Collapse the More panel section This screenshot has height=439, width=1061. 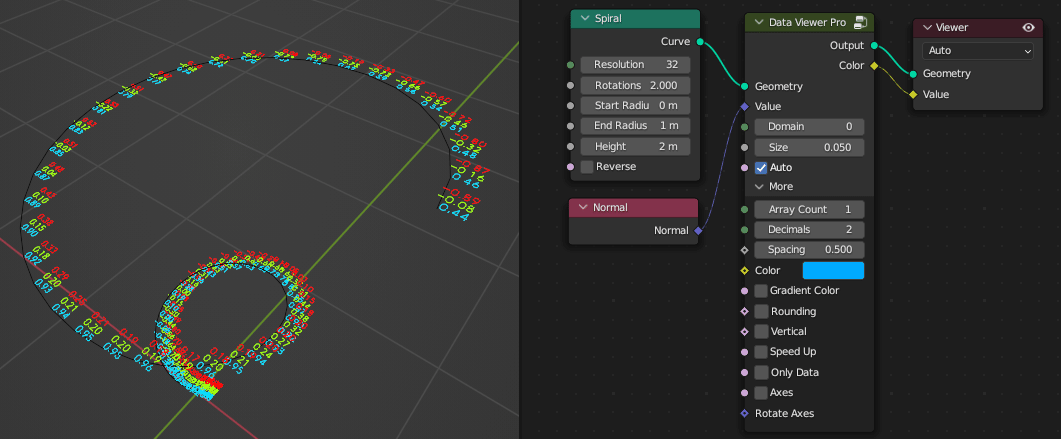(x=760, y=186)
